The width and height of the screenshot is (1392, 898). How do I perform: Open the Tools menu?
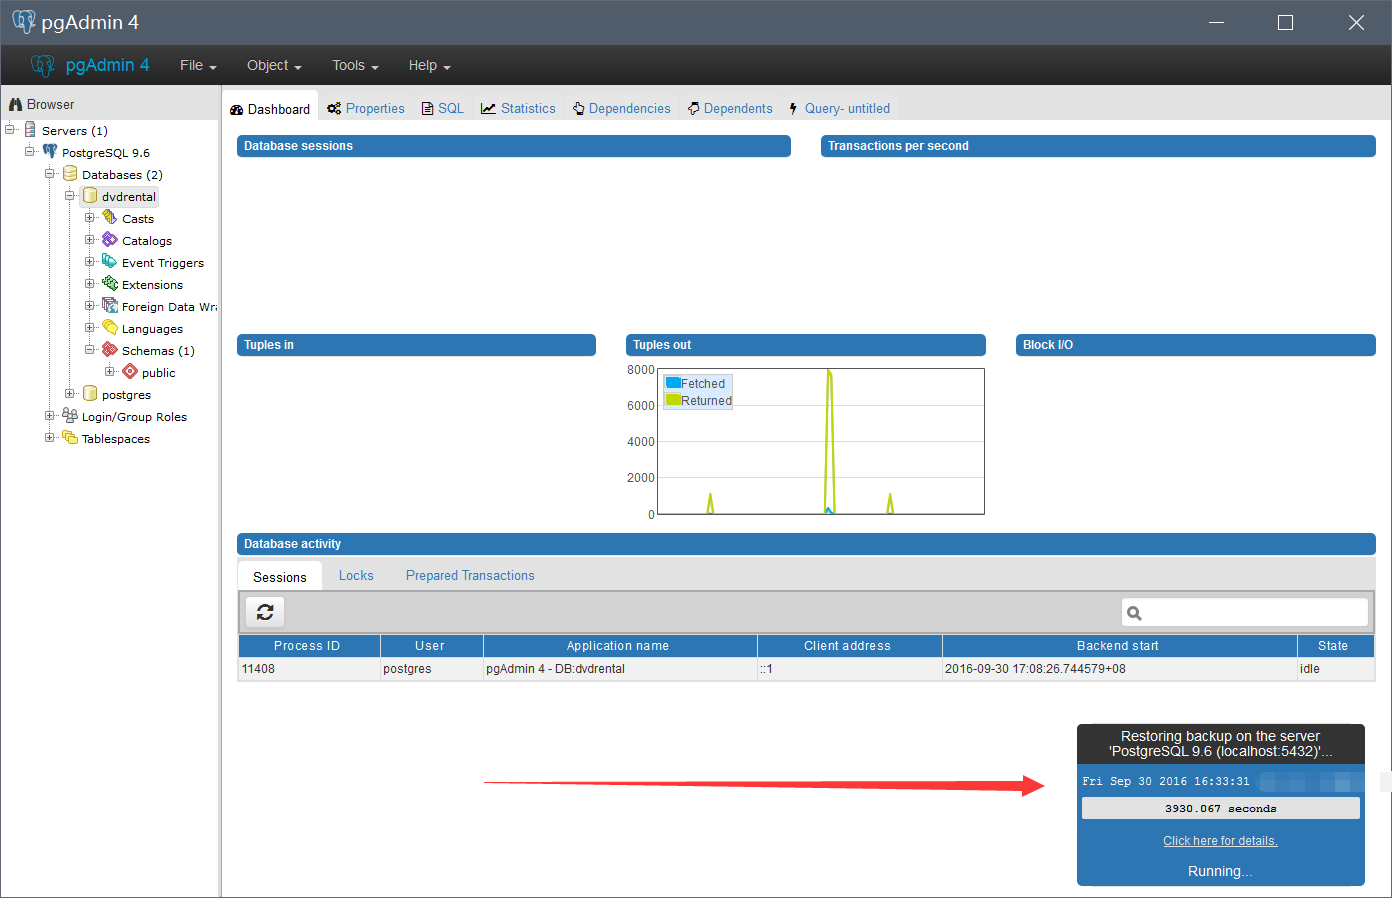pyautogui.click(x=355, y=65)
